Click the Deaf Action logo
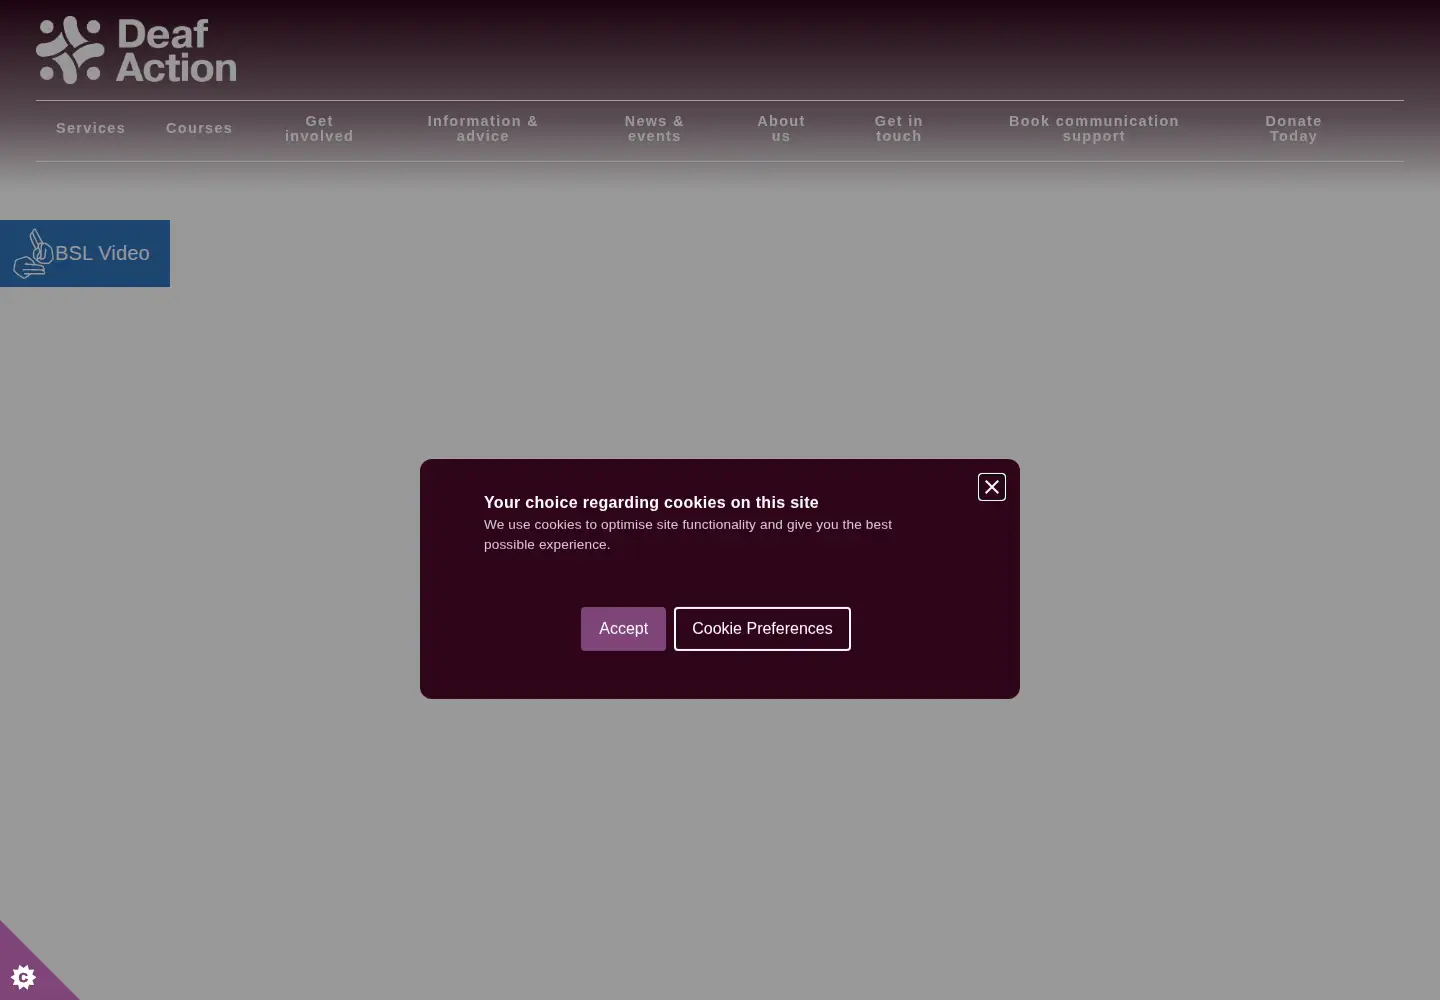The height and width of the screenshot is (1000, 1440). (136, 50)
